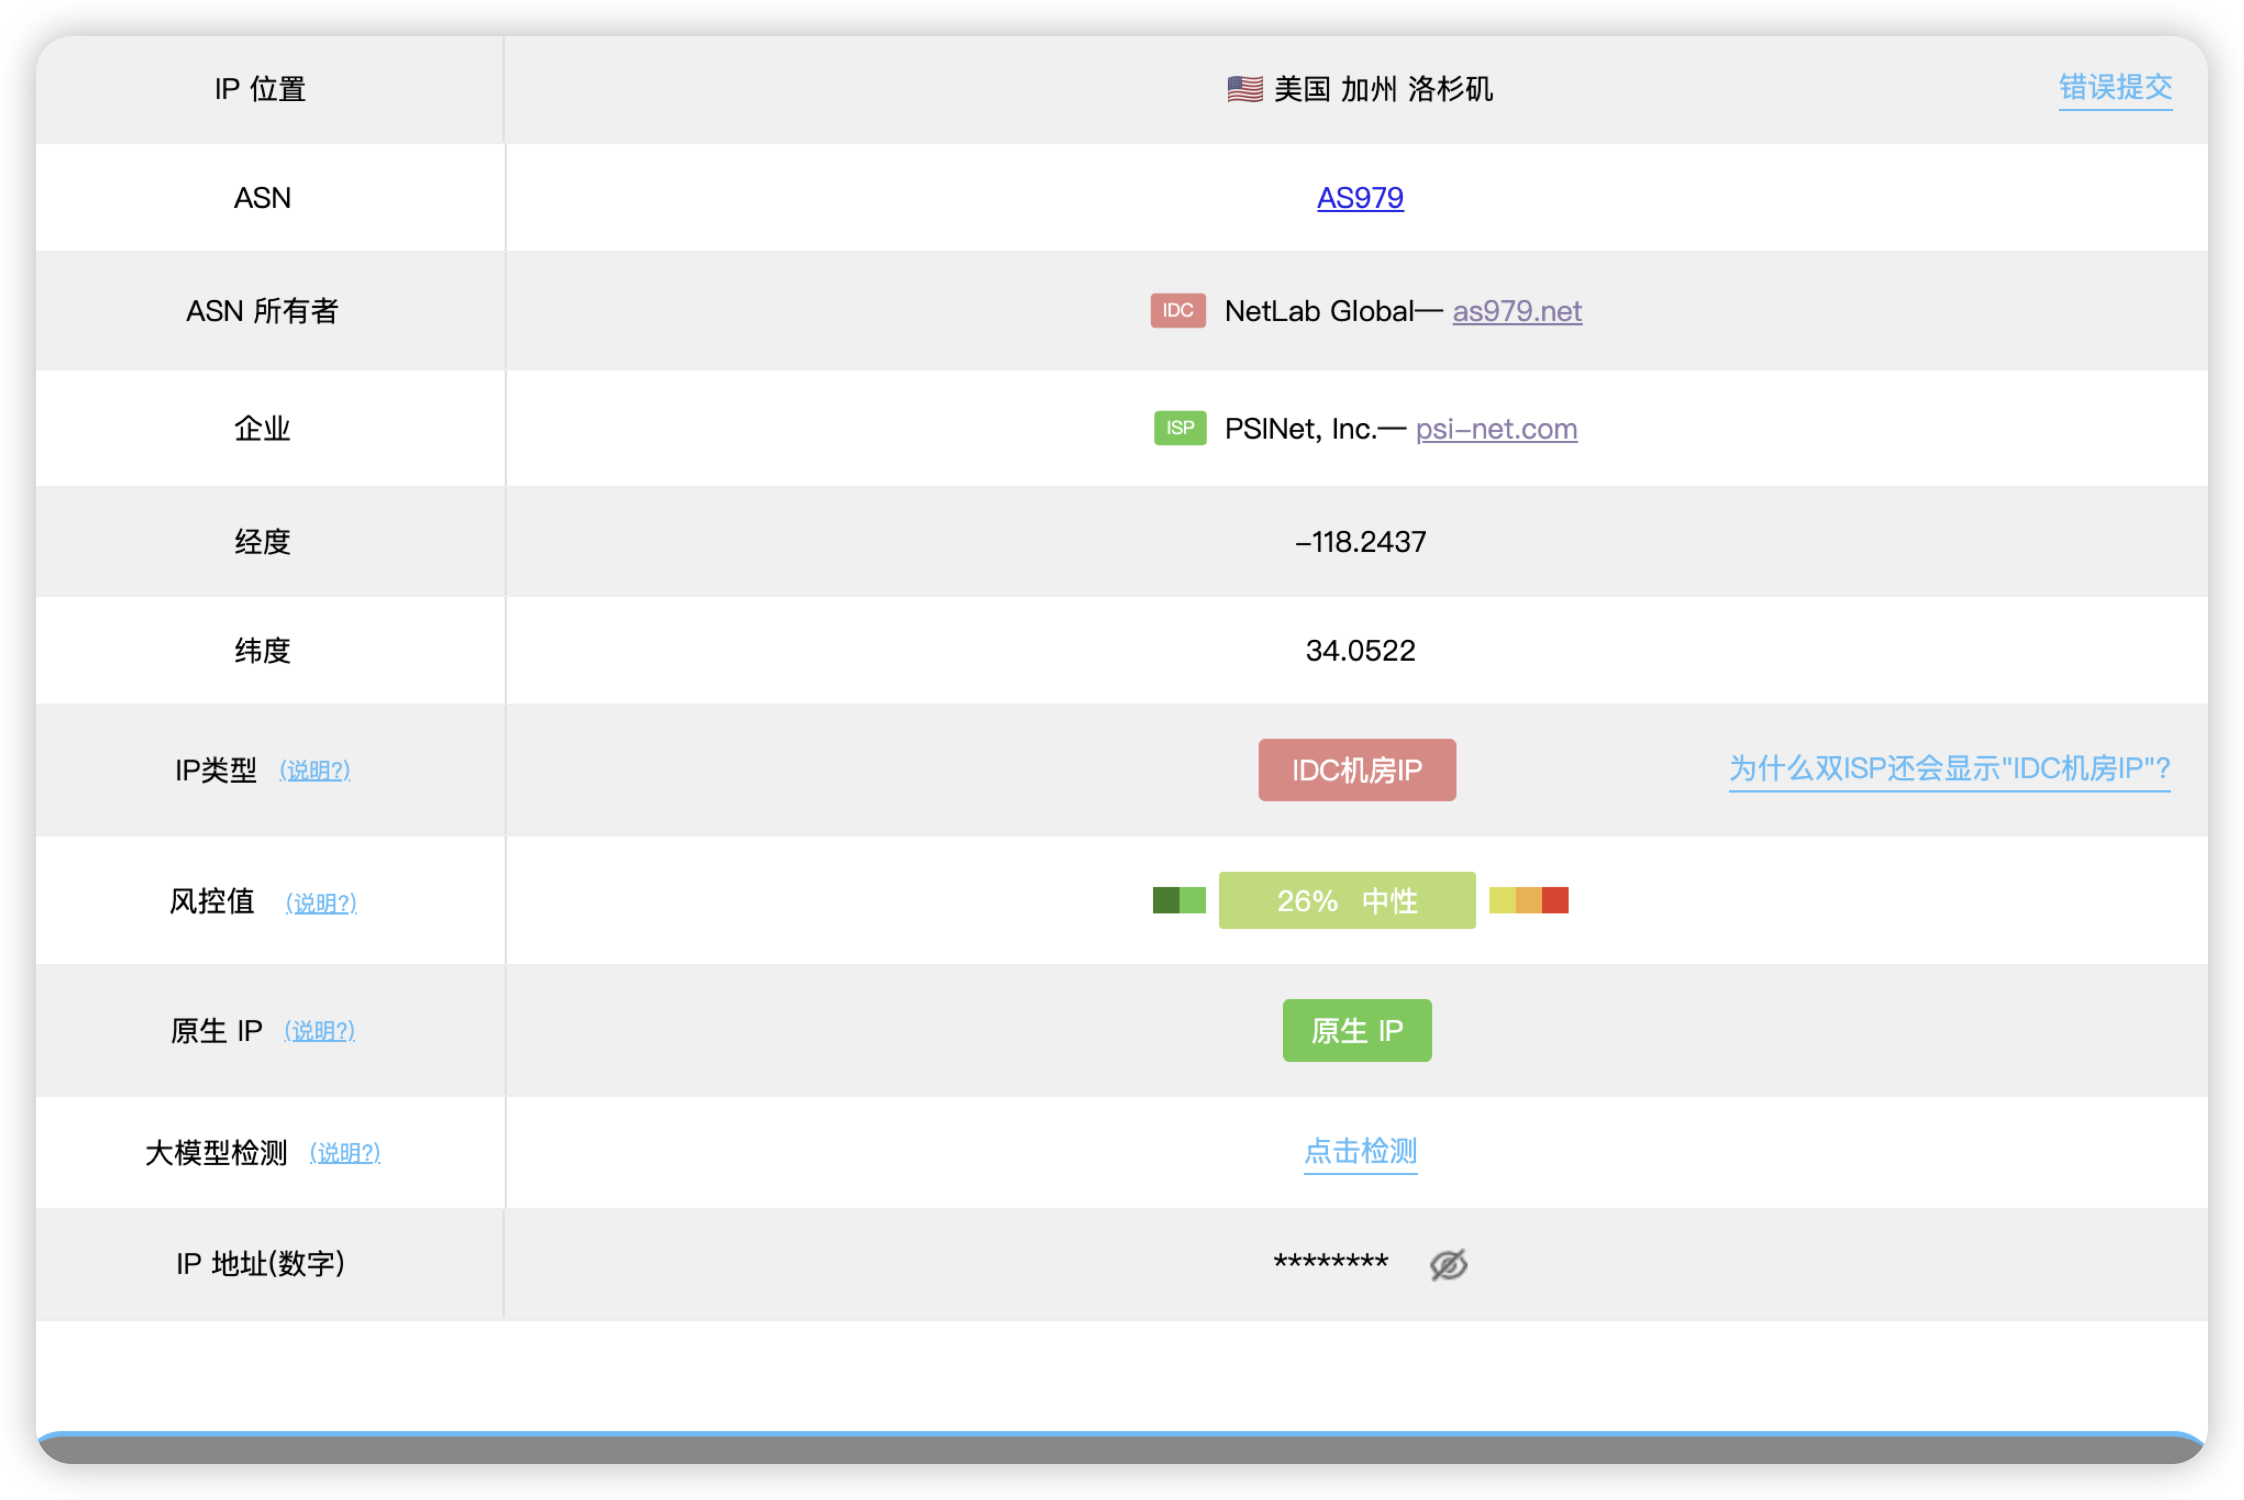Open the dual ISP IDC explanation link
The height and width of the screenshot is (1500, 2244).
pyautogui.click(x=1949, y=769)
